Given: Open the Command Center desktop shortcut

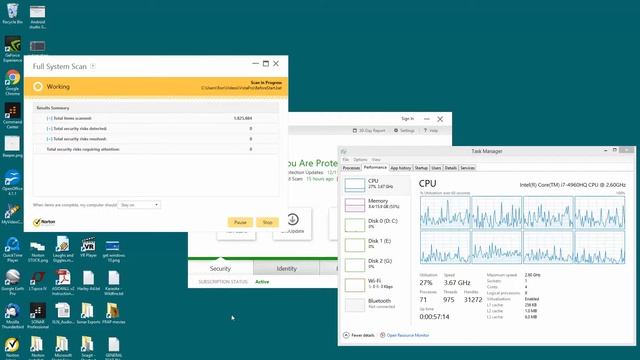Looking at the screenshot, I should [12, 116].
